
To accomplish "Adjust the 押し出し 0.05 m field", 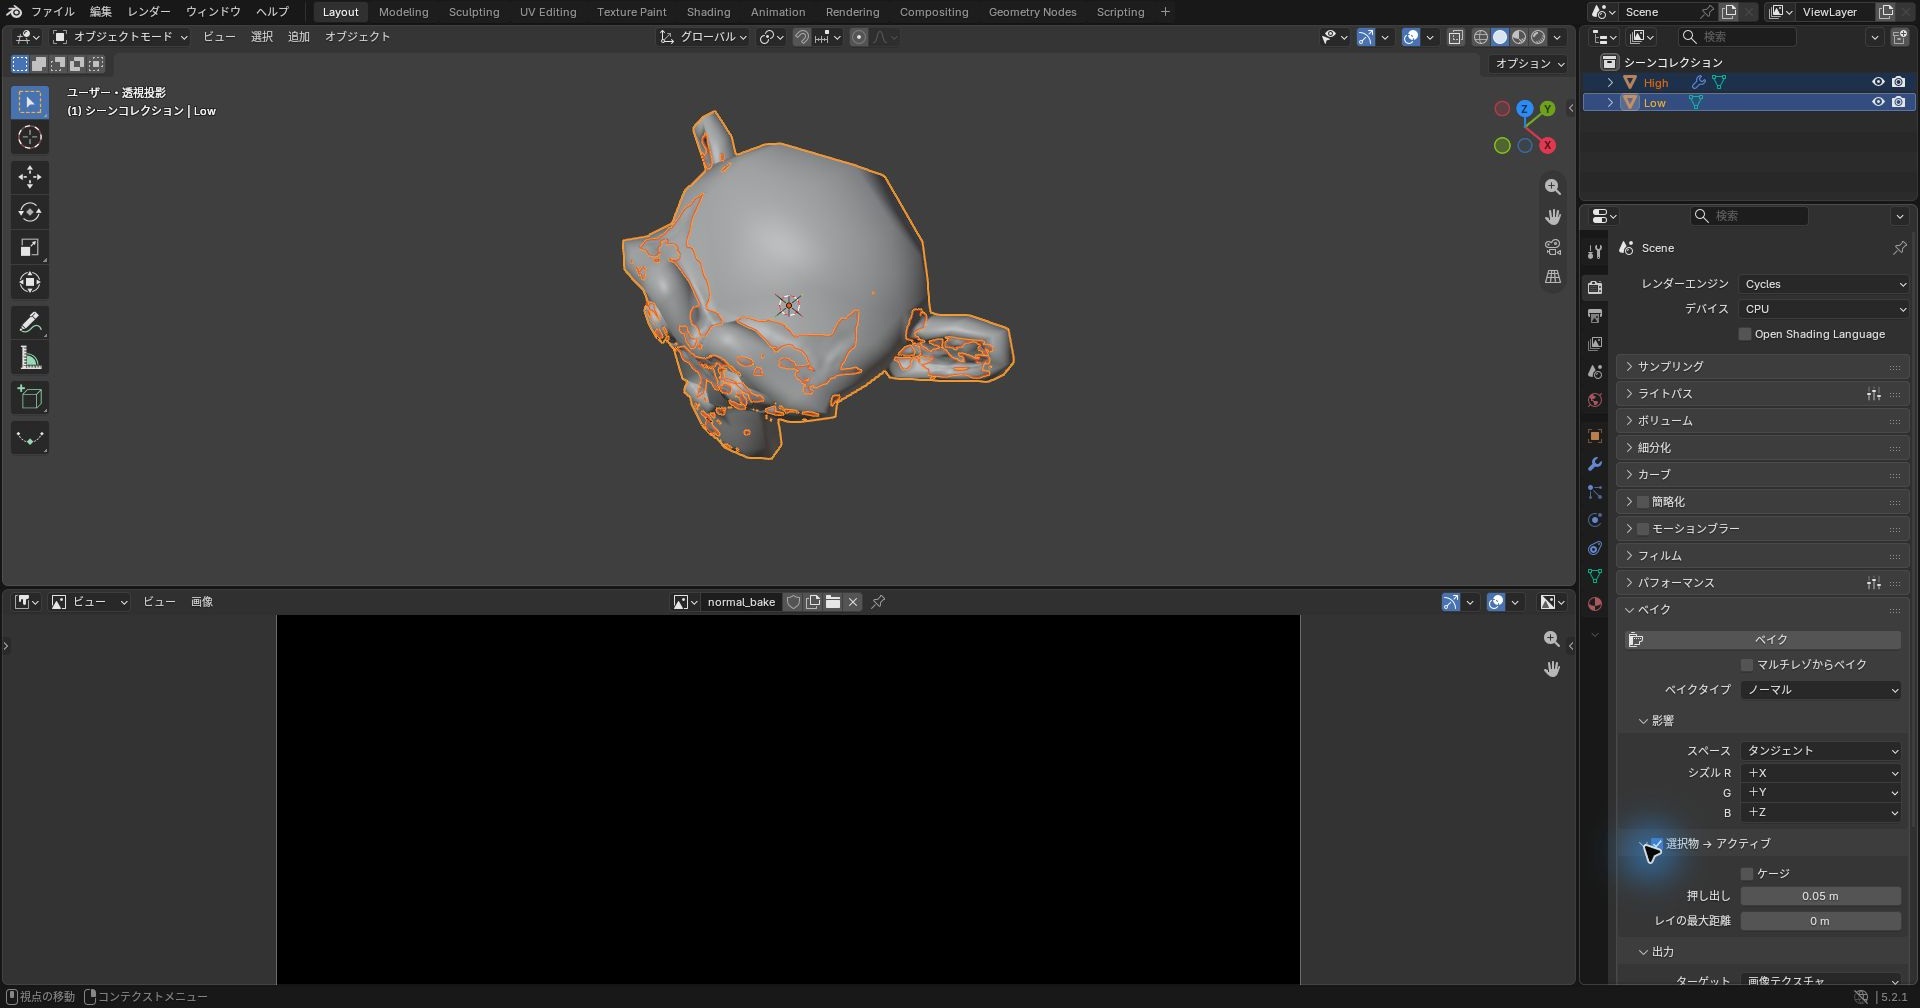I will pyautogui.click(x=1821, y=897).
